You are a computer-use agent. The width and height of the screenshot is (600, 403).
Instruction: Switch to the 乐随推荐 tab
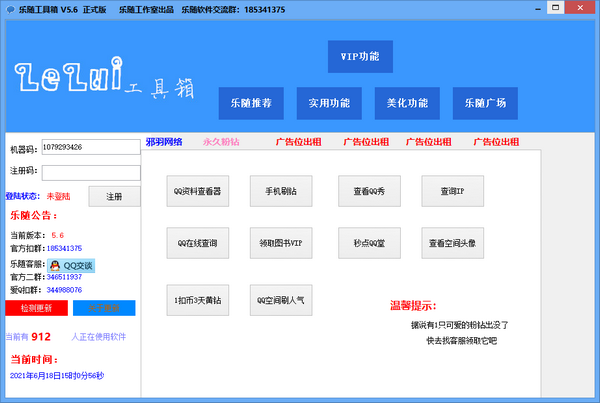click(252, 103)
